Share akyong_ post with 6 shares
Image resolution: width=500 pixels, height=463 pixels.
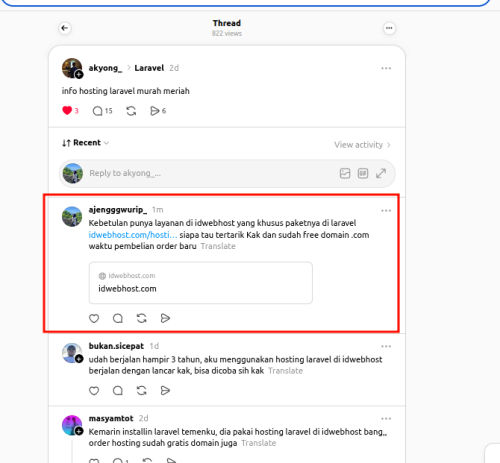point(158,111)
